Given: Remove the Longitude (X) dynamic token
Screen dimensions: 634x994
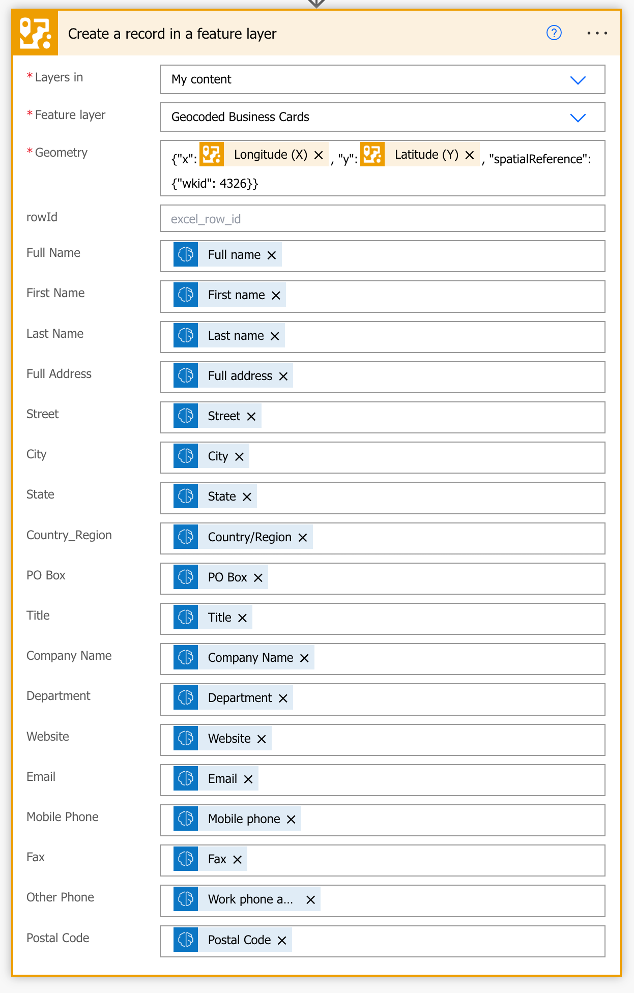Looking at the screenshot, I should 318,155.
